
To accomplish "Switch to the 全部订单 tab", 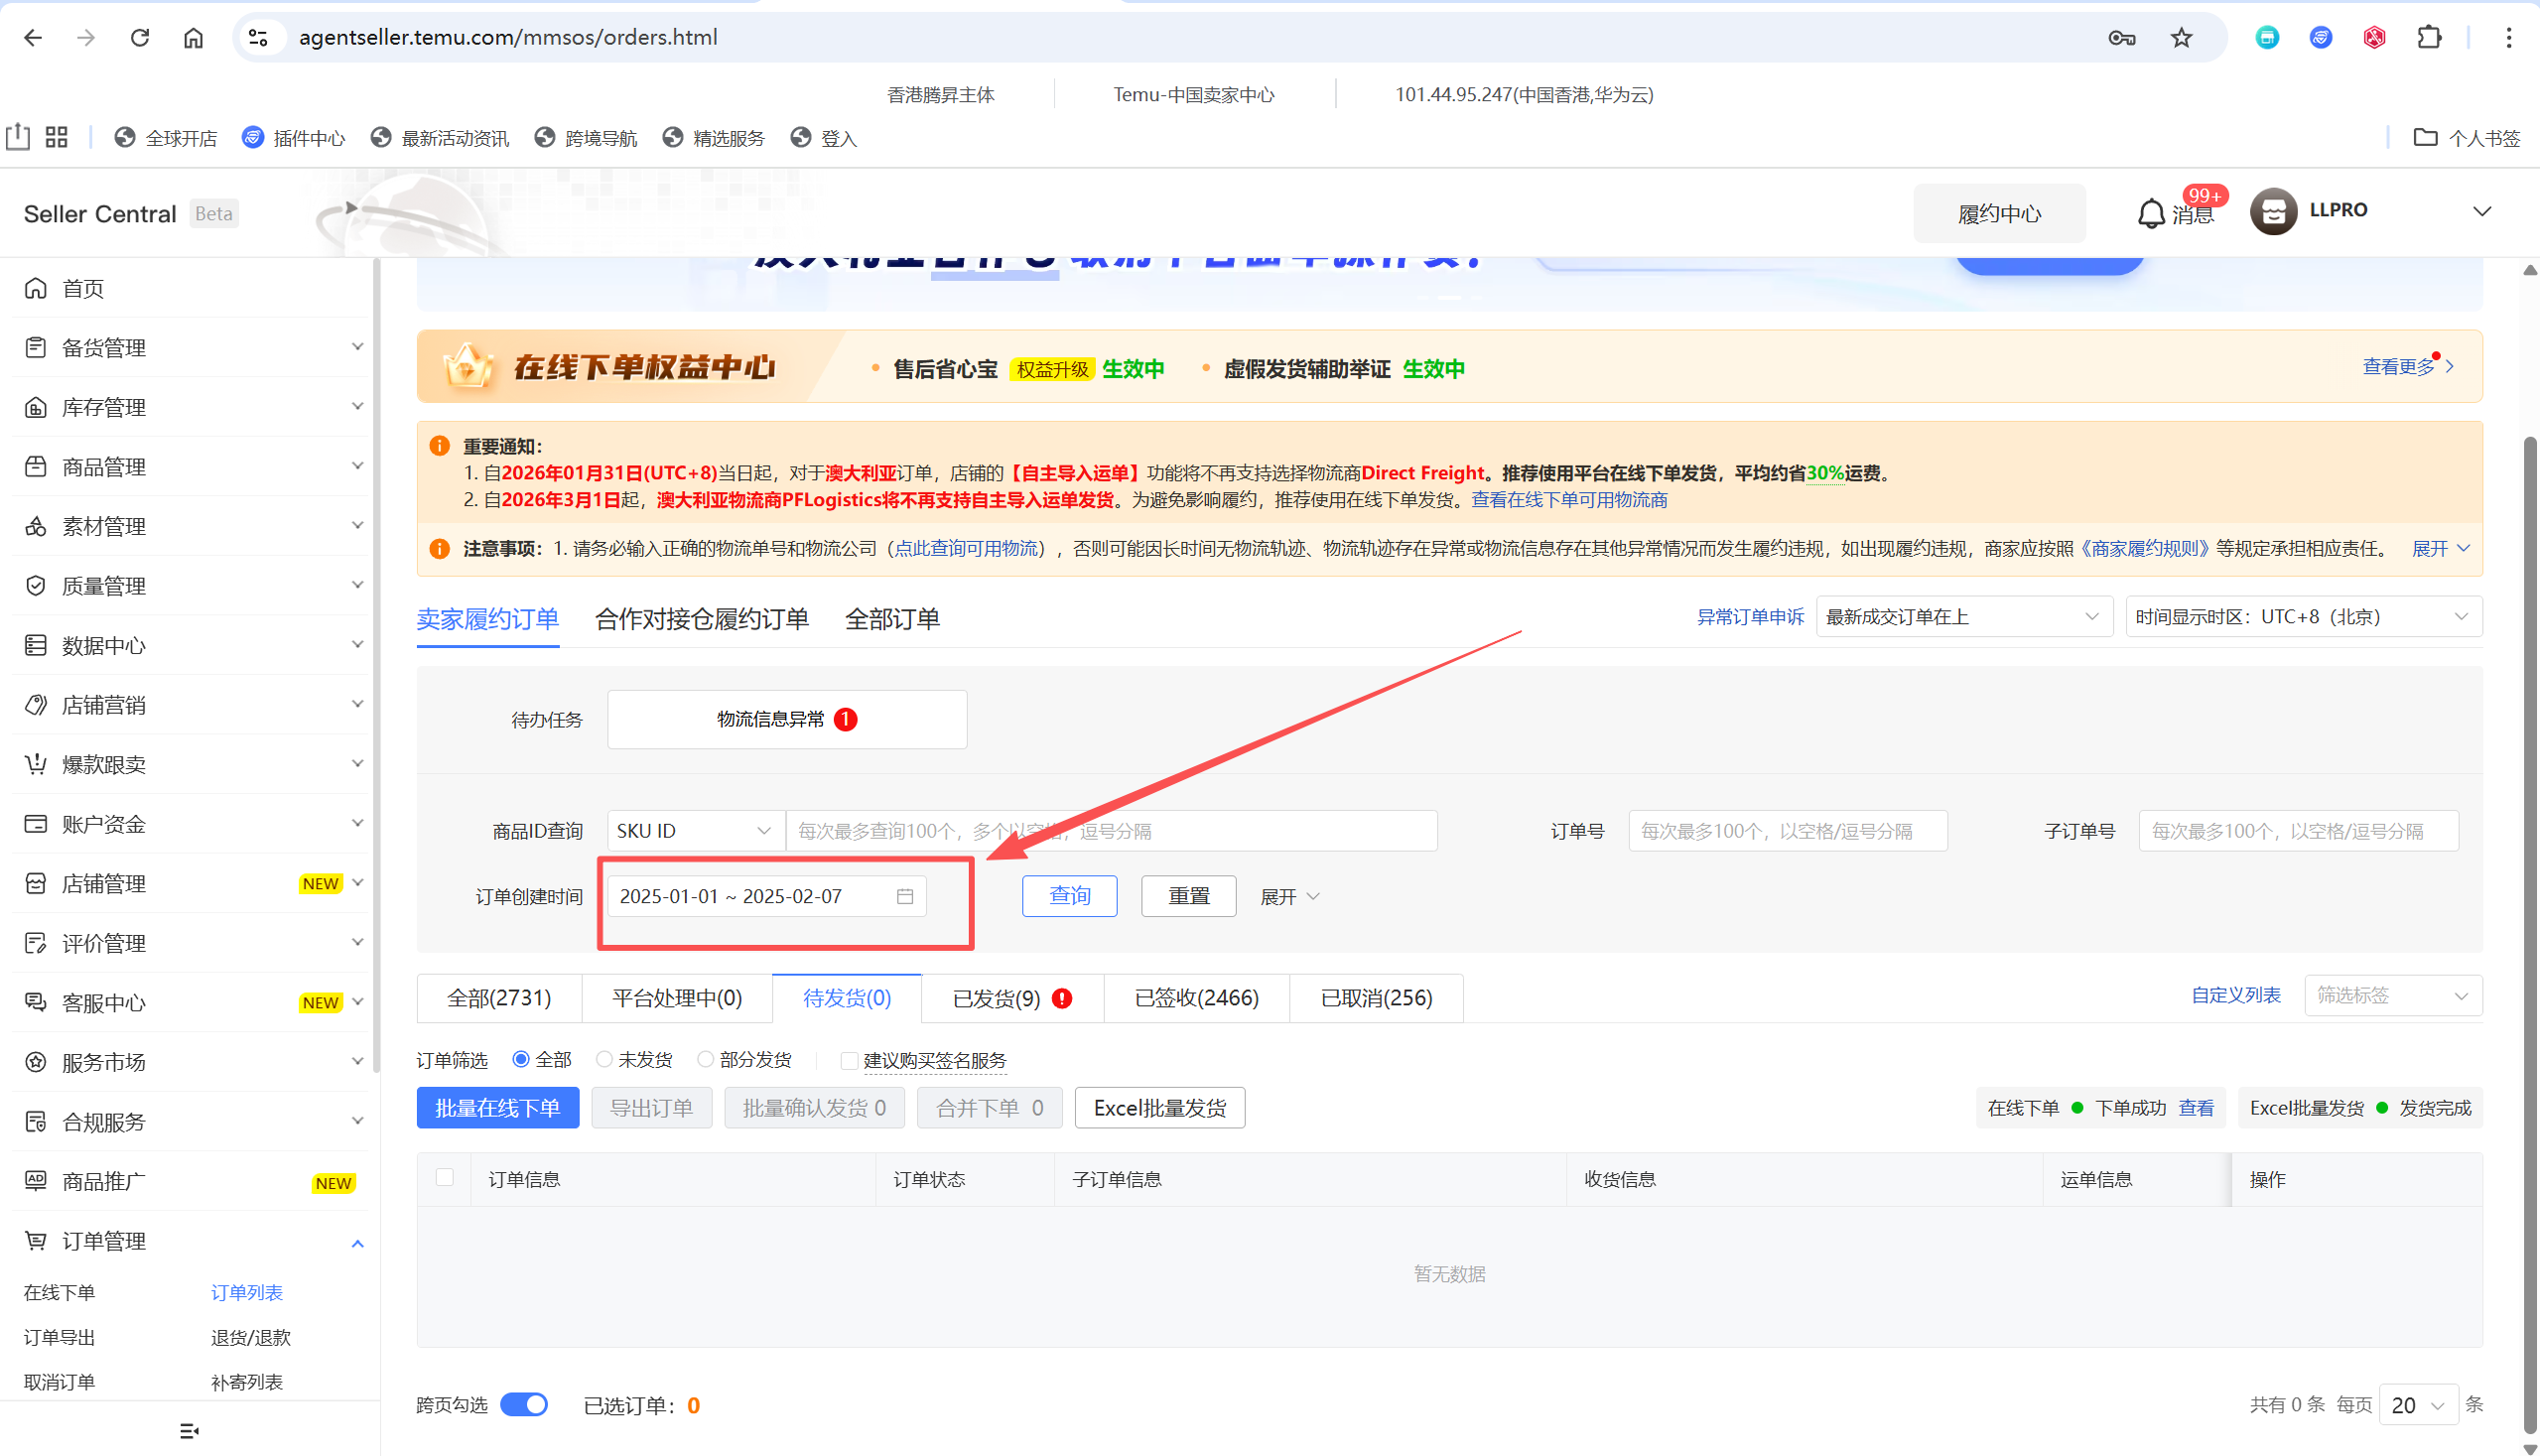I will point(892,619).
